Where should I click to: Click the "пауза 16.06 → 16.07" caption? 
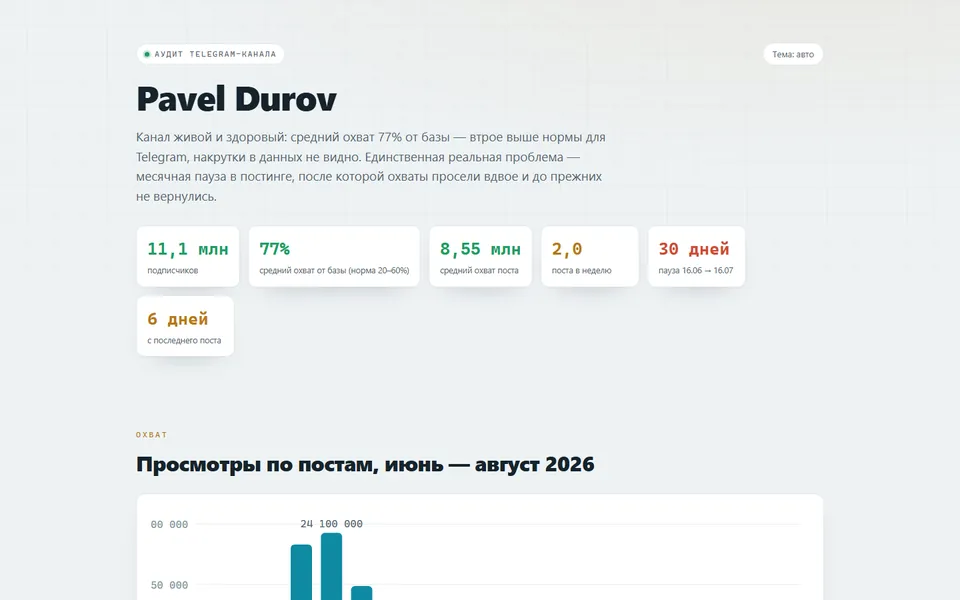click(x=696, y=271)
